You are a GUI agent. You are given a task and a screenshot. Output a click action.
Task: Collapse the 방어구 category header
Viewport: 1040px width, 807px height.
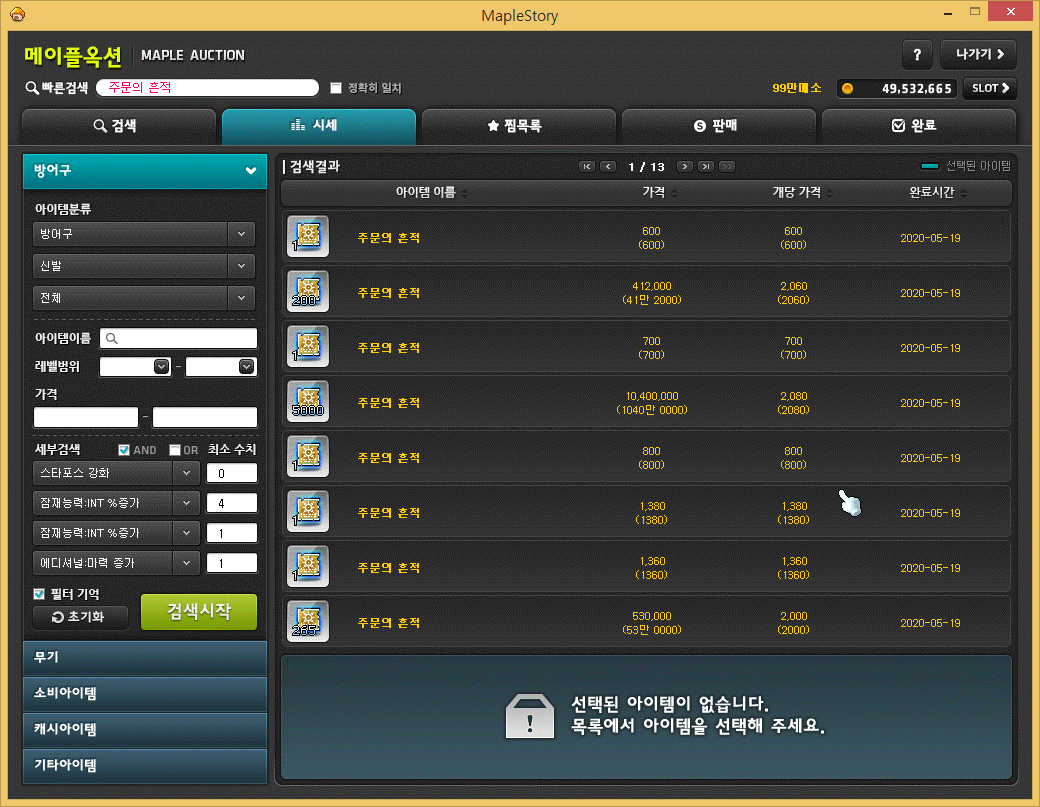click(x=145, y=171)
